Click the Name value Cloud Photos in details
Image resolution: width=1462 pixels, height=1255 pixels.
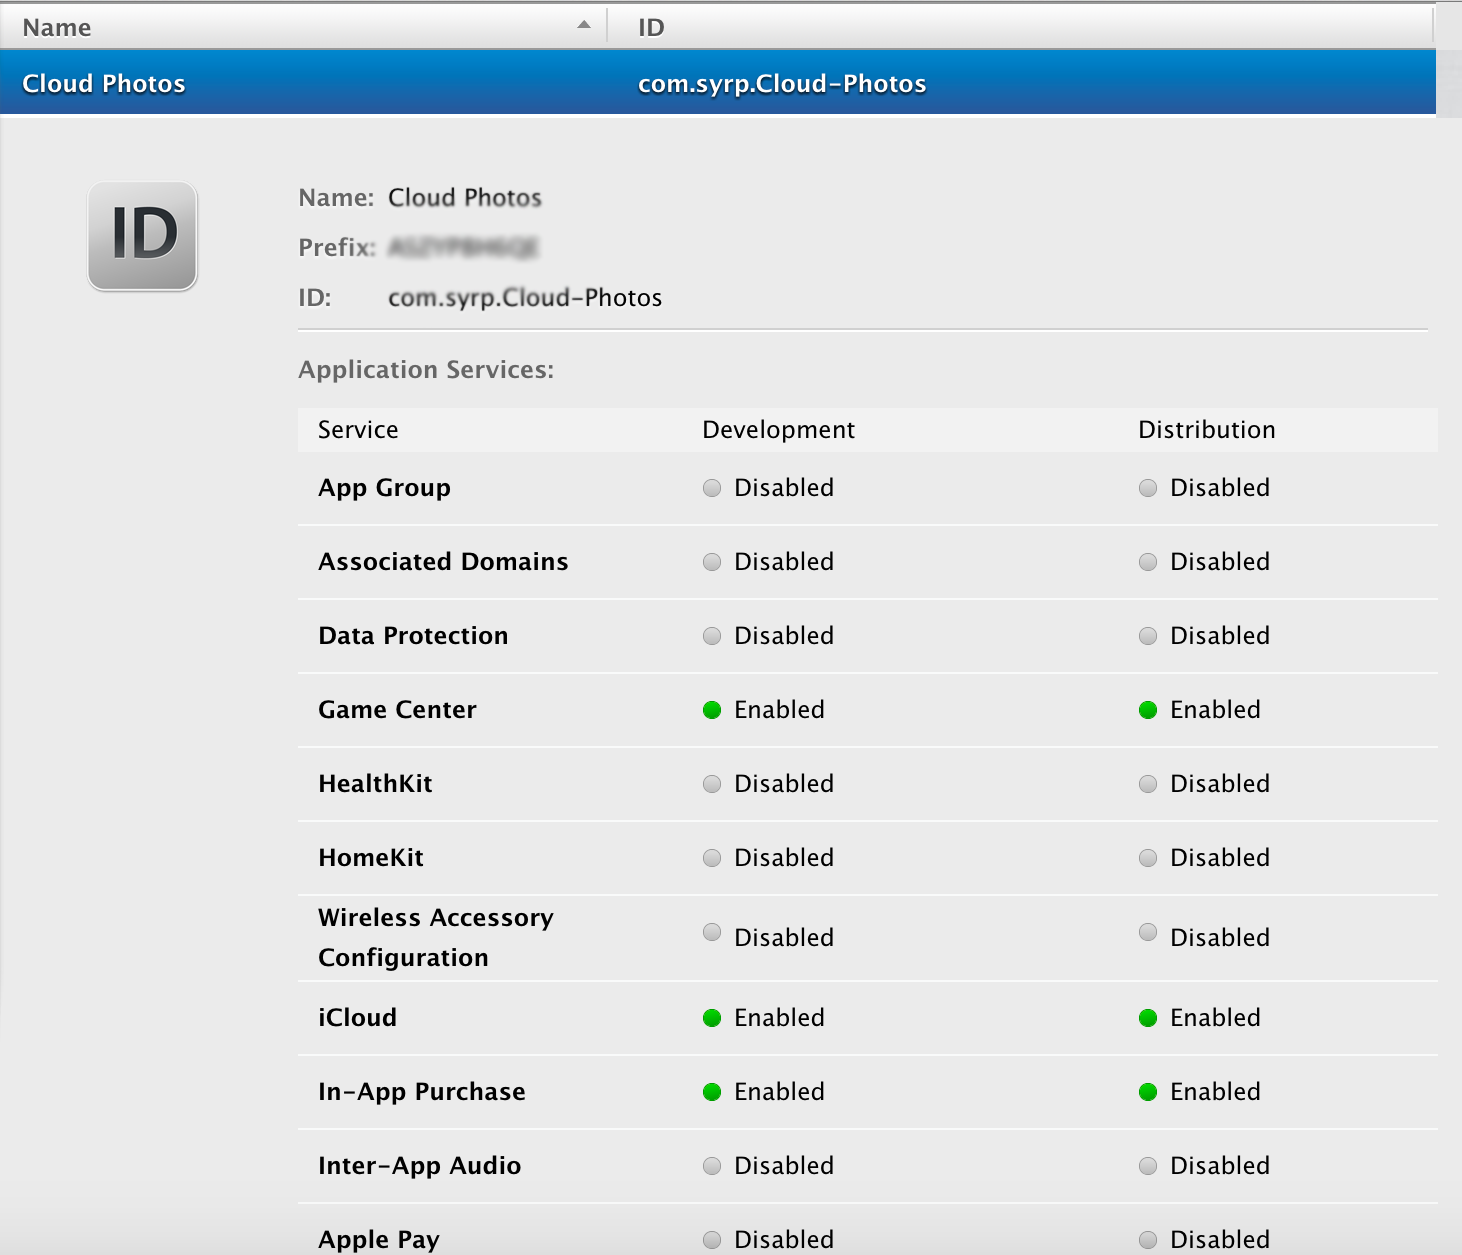click(x=465, y=198)
